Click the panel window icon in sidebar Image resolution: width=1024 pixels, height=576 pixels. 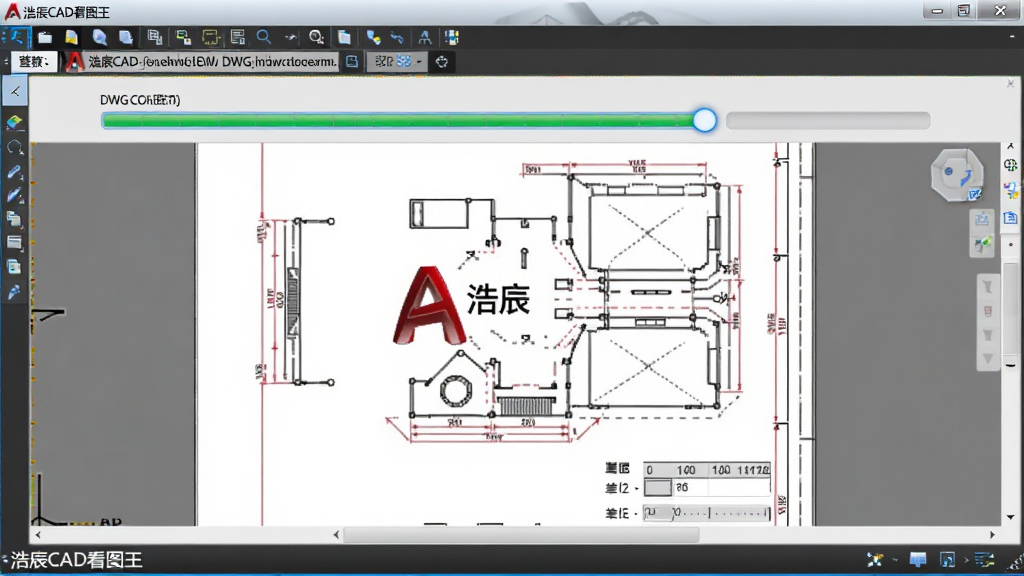pos(14,243)
